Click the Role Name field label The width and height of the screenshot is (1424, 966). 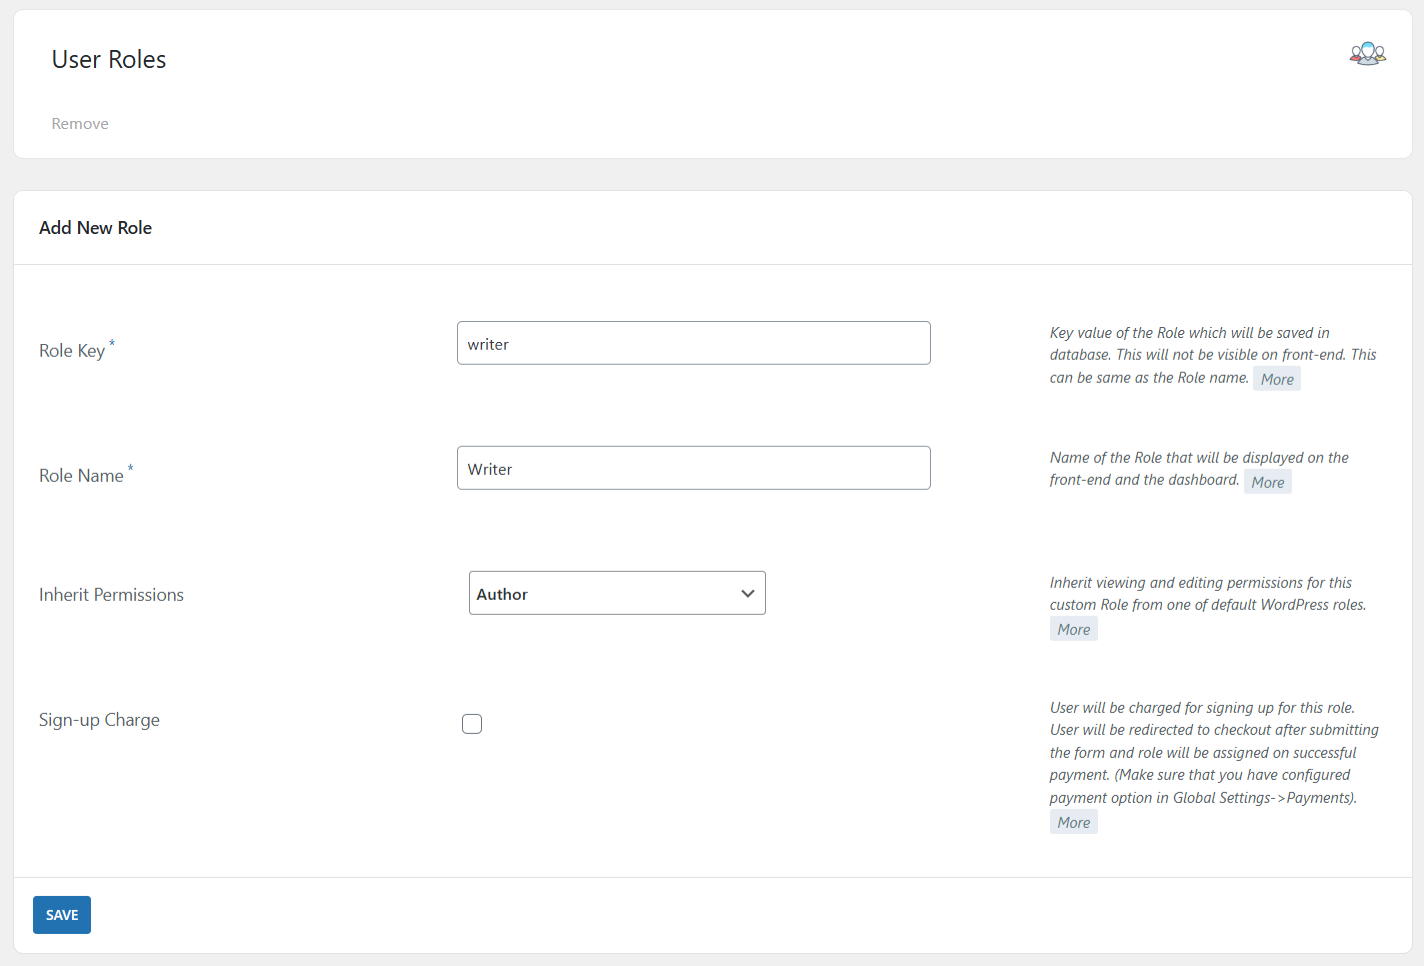point(81,476)
